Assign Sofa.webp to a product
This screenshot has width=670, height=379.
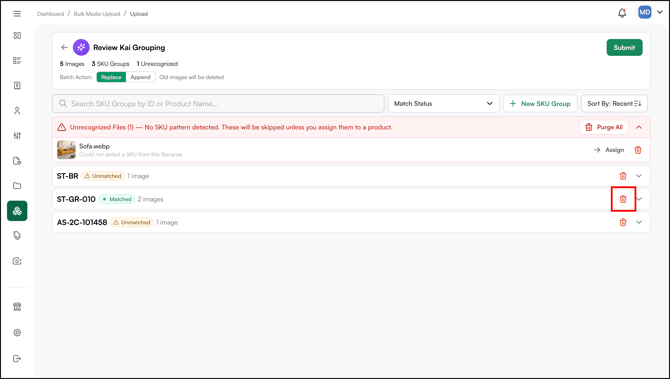point(609,150)
